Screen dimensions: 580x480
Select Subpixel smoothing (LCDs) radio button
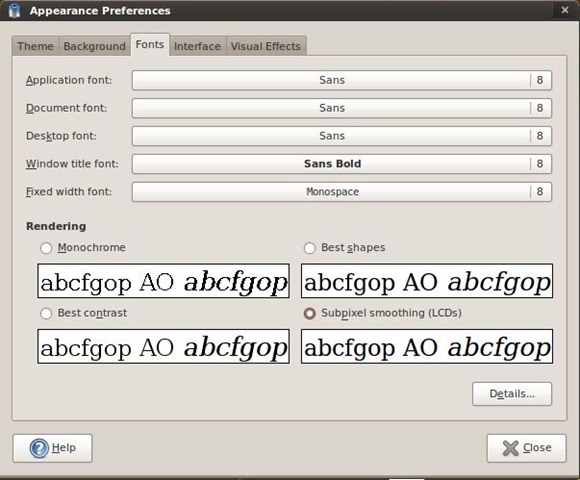(x=309, y=314)
